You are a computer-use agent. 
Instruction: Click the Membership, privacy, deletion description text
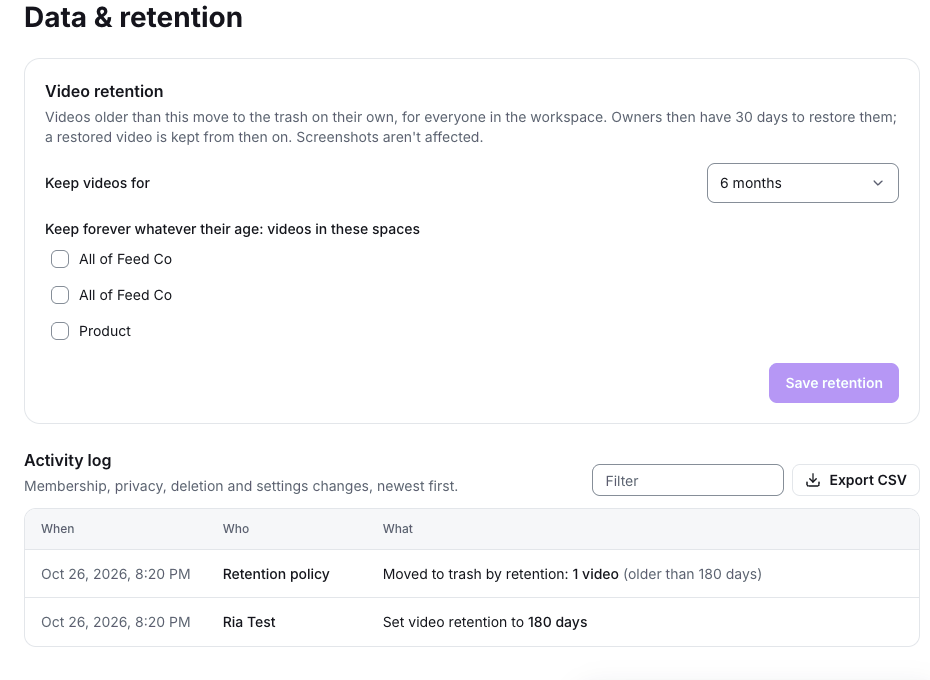(x=241, y=486)
